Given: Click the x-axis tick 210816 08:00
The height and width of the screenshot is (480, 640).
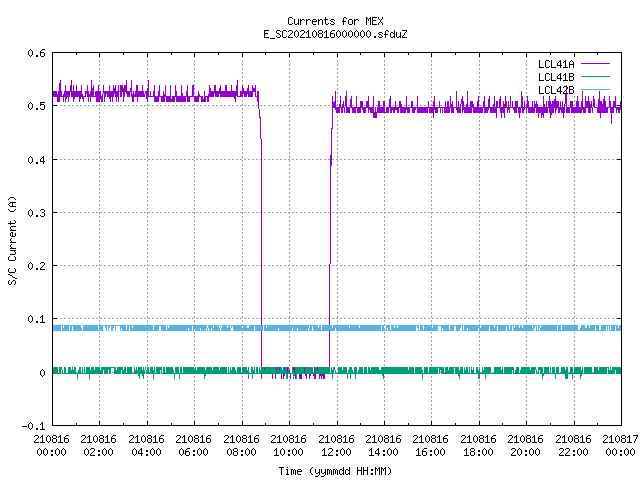Looking at the screenshot, I should point(241,446).
